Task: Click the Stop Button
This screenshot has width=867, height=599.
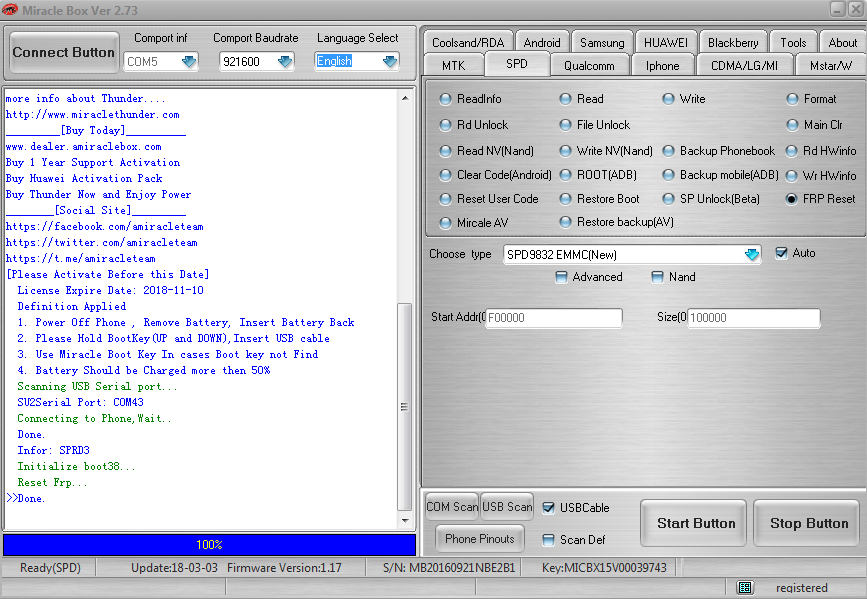Action: [x=809, y=523]
